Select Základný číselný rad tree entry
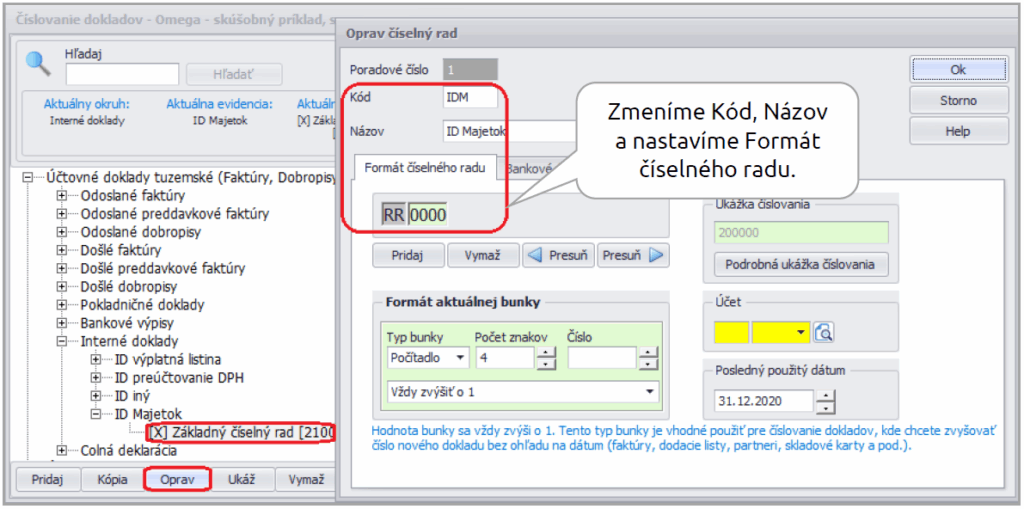The width and height of the screenshot is (1024, 509). 233,432
